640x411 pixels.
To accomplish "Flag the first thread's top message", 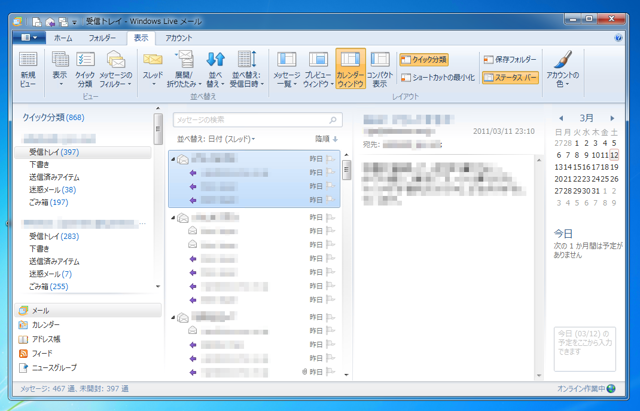I will [x=331, y=159].
